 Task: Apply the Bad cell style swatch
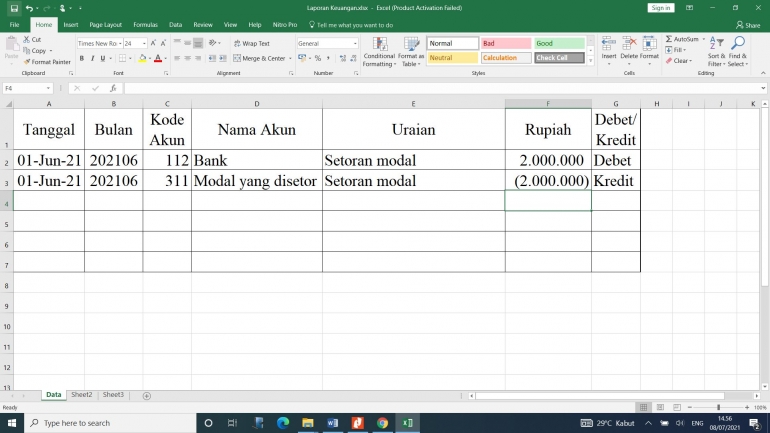[505, 44]
